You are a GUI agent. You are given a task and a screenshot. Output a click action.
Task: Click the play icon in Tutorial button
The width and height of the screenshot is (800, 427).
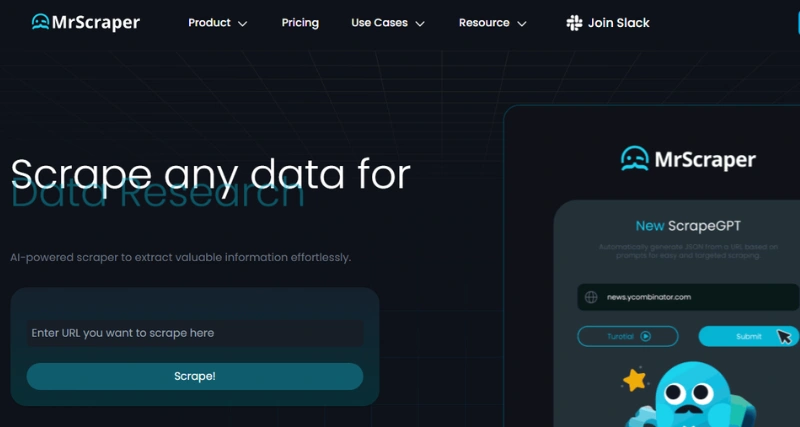tap(646, 337)
